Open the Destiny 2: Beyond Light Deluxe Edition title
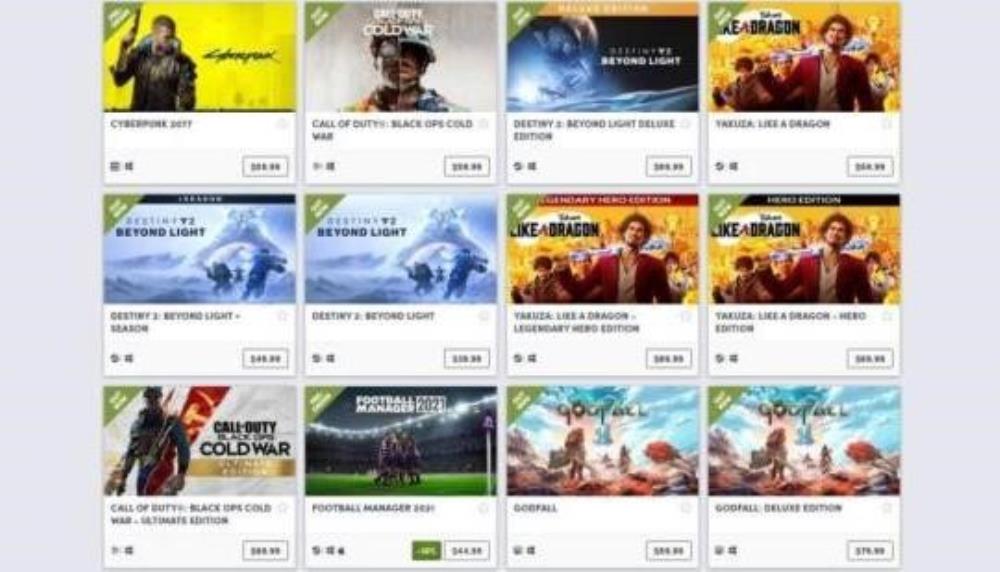The image size is (1000, 572). pos(594,130)
